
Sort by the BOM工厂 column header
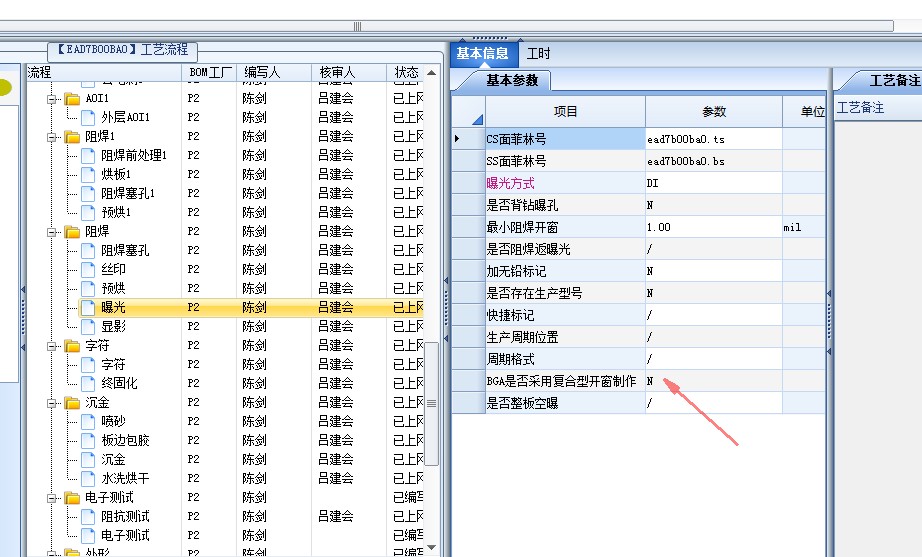(209, 72)
